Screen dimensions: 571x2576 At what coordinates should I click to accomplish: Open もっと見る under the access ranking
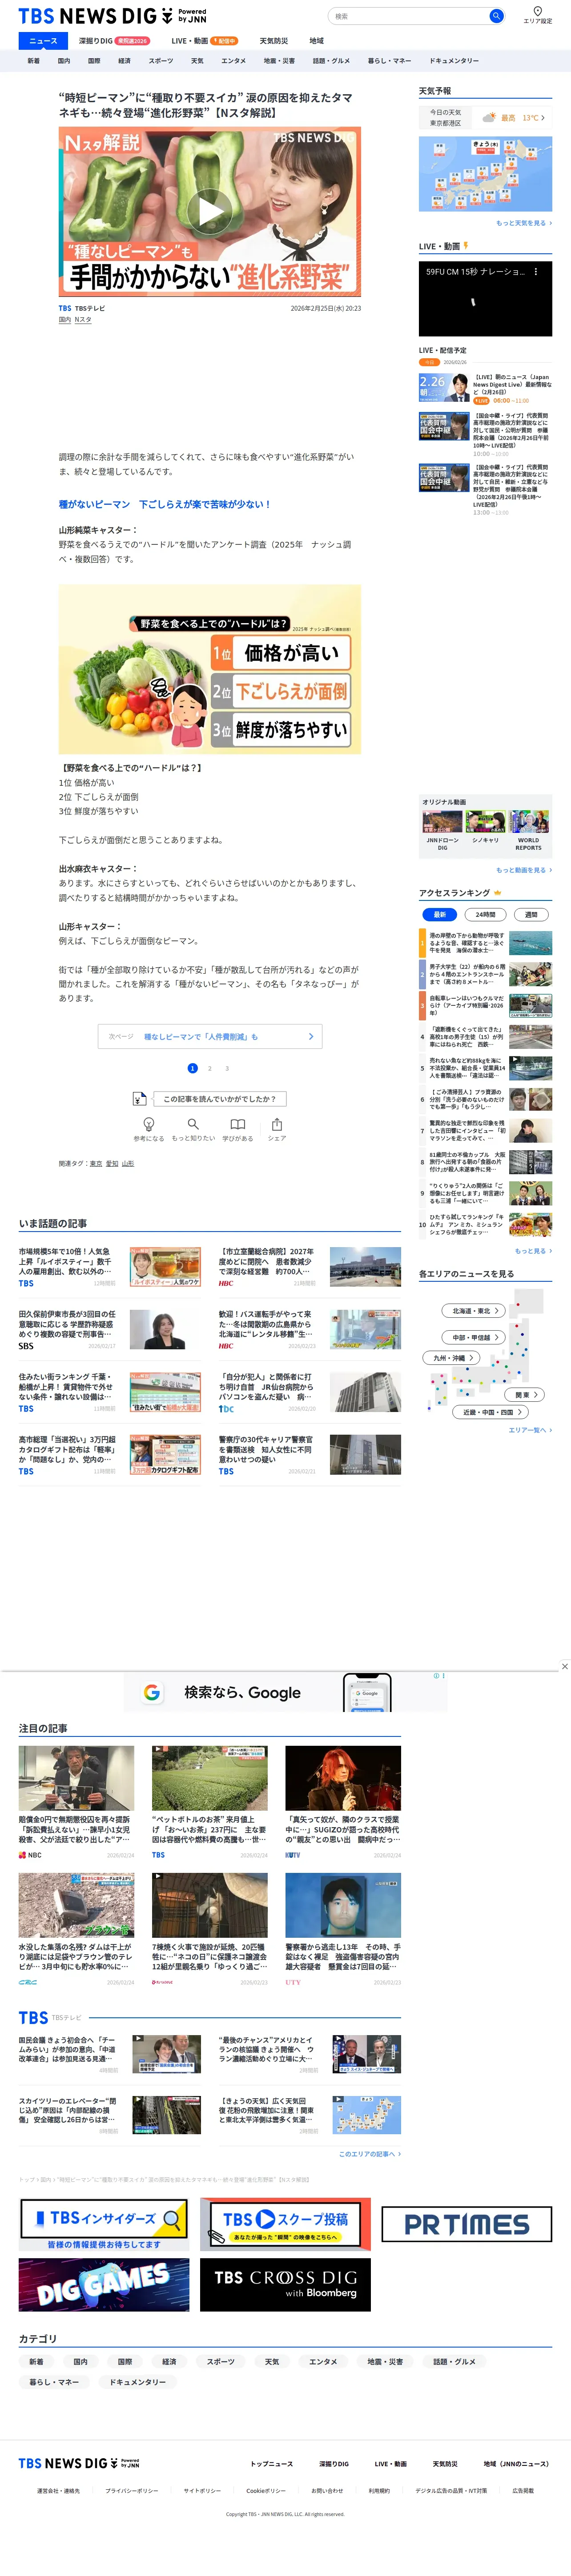pos(533,1251)
